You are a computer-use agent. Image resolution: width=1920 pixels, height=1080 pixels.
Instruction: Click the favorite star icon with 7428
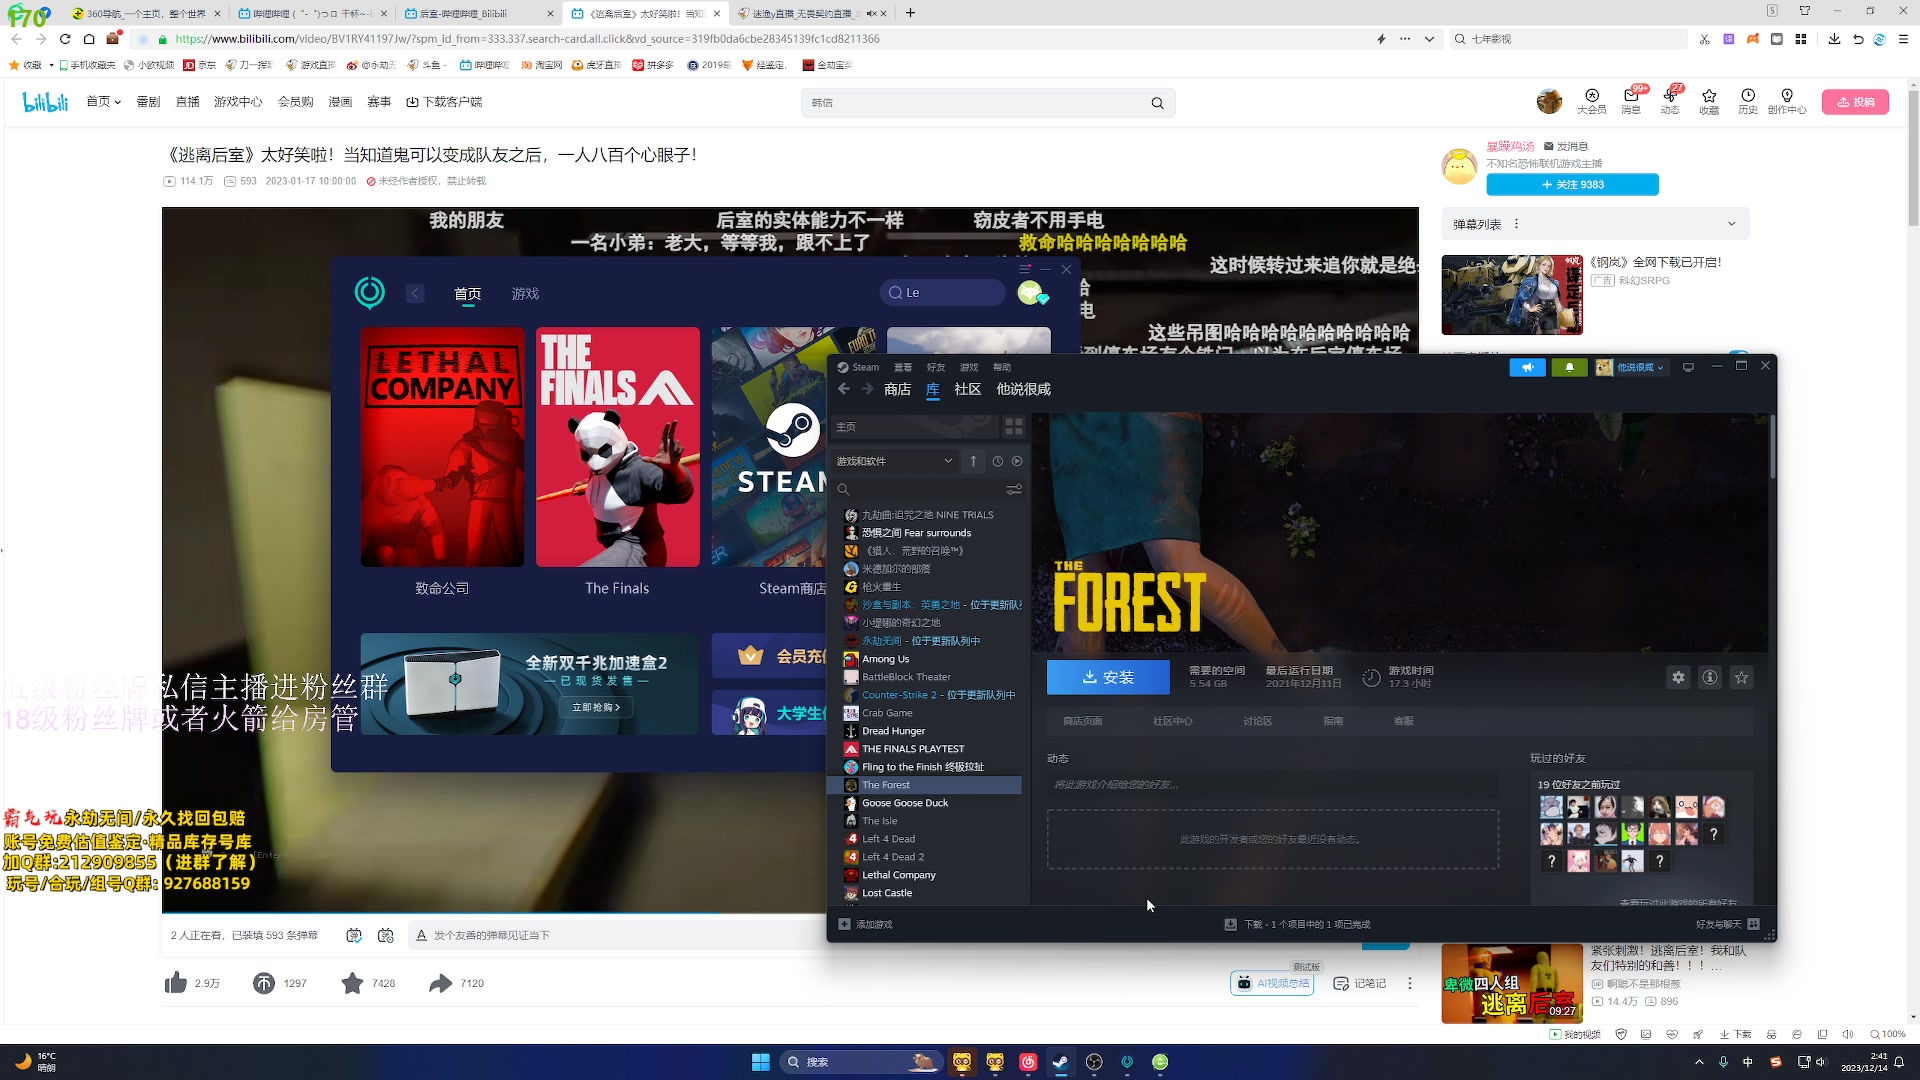[x=352, y=983]
